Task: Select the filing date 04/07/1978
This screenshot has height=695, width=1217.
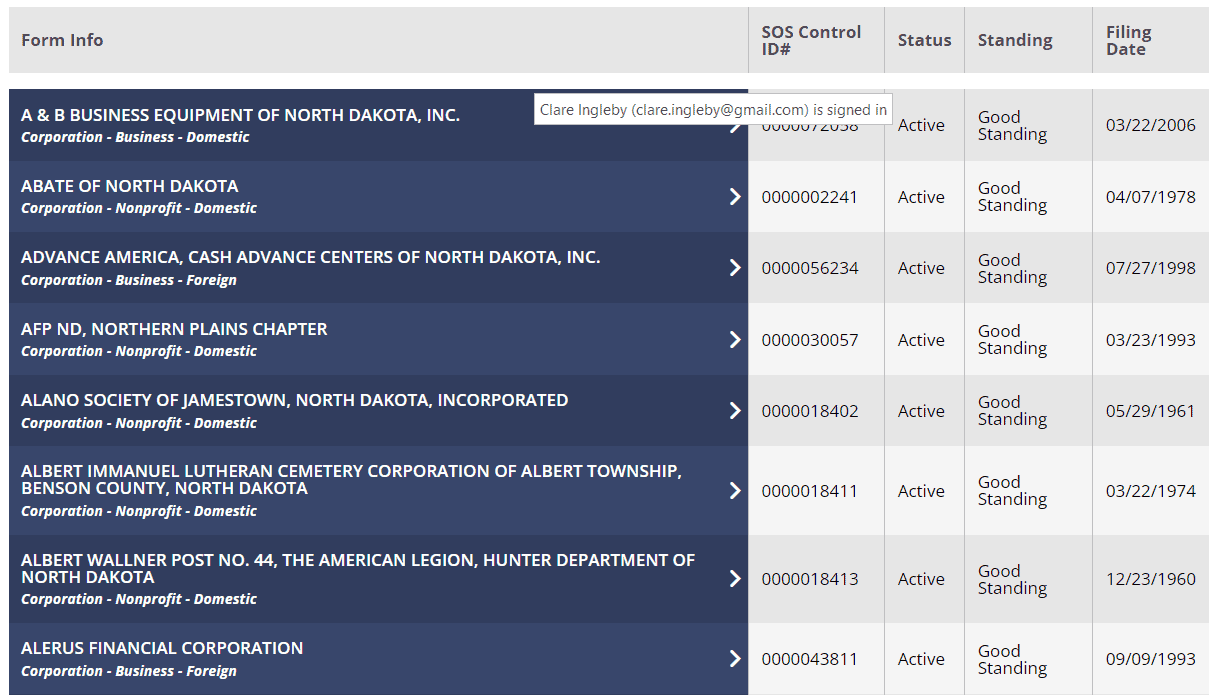Action: point(1150,196)
